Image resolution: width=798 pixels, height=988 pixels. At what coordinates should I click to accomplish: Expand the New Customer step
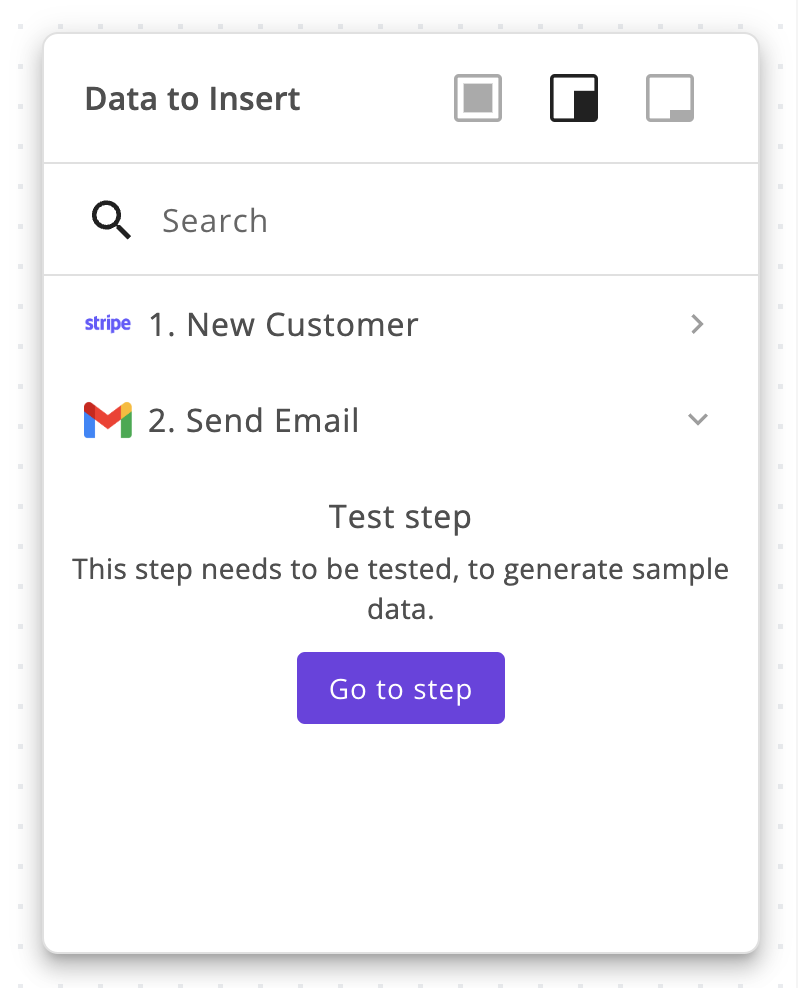click(697, 324)
